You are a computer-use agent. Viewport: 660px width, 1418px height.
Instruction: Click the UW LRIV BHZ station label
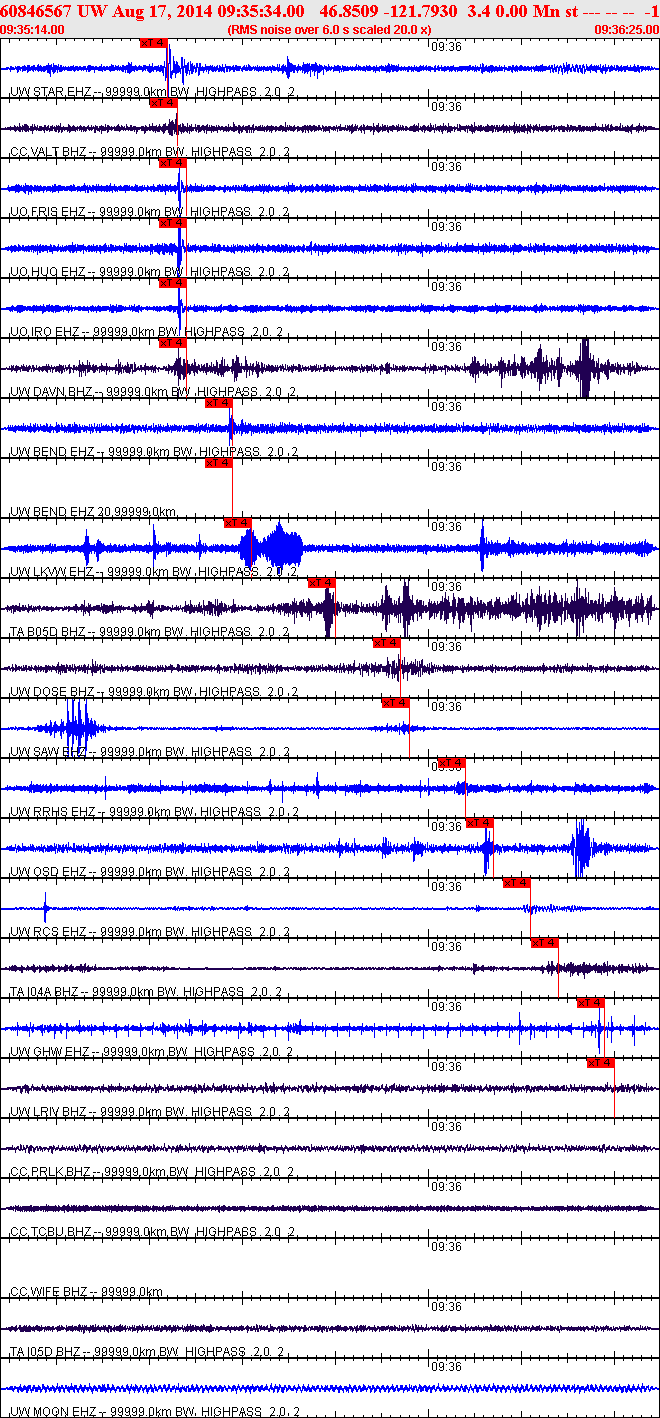150,1112
